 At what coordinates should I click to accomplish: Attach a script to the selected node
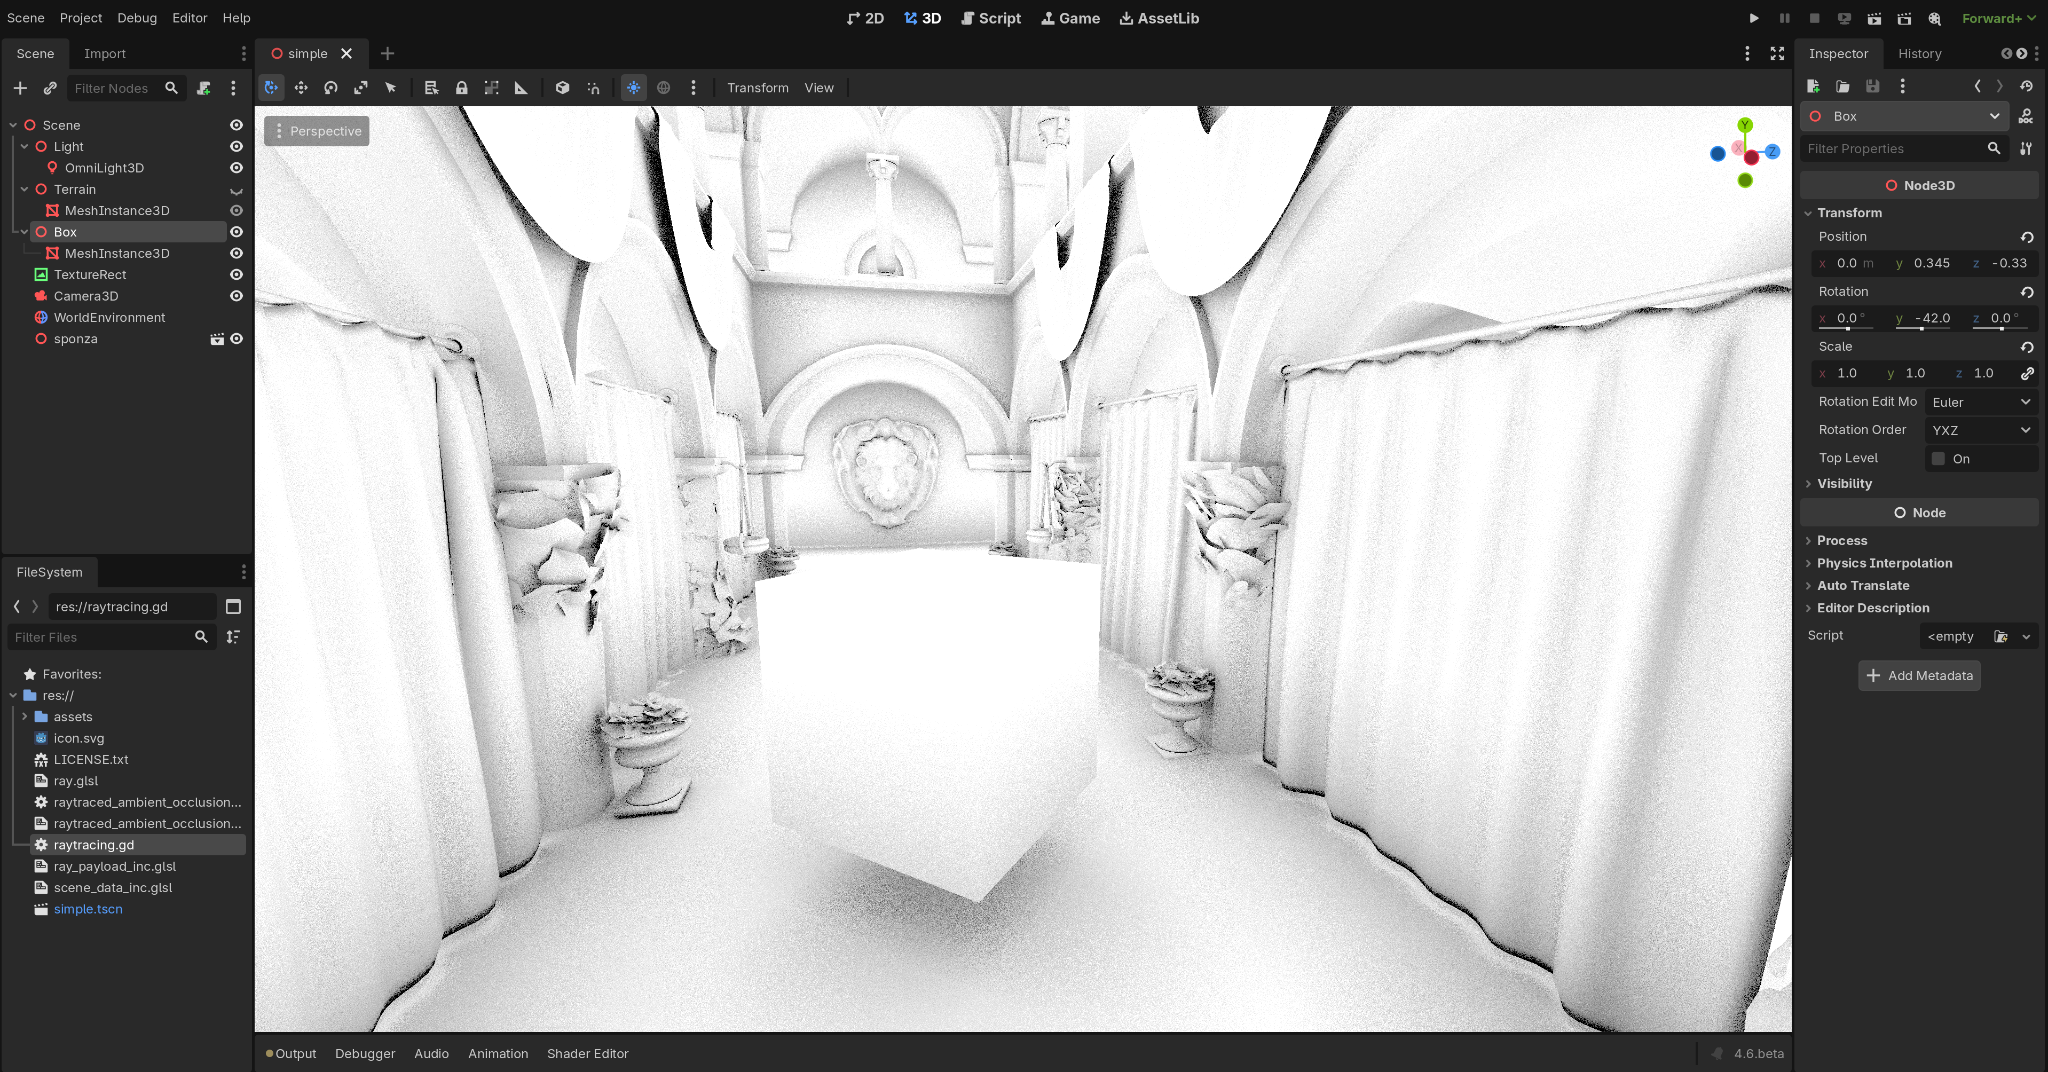click(x=204, y=88)
